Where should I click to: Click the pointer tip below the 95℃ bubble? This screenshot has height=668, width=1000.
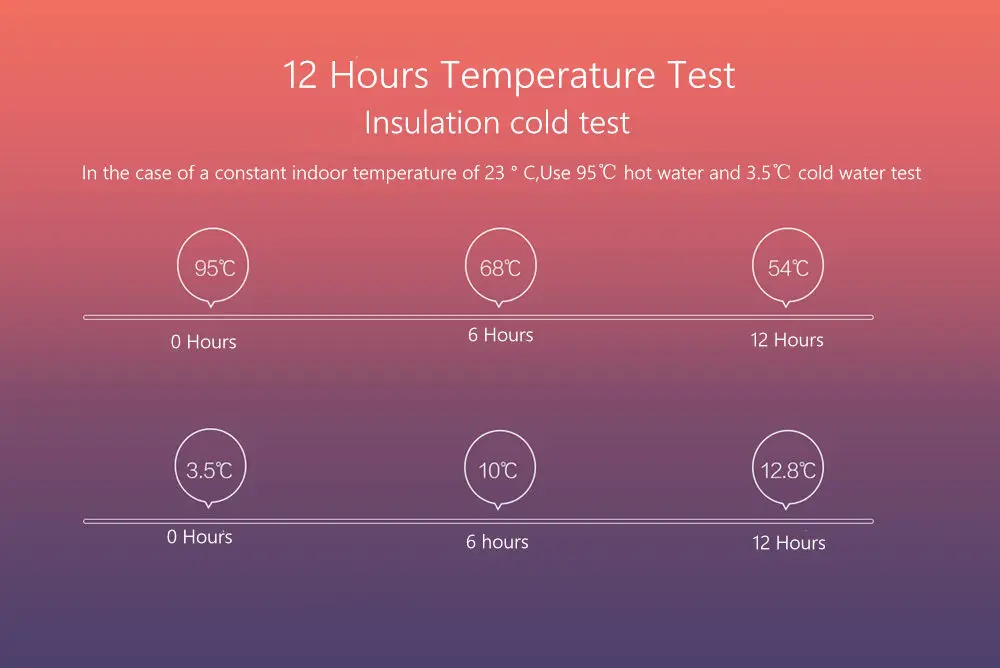click(211, 305)
